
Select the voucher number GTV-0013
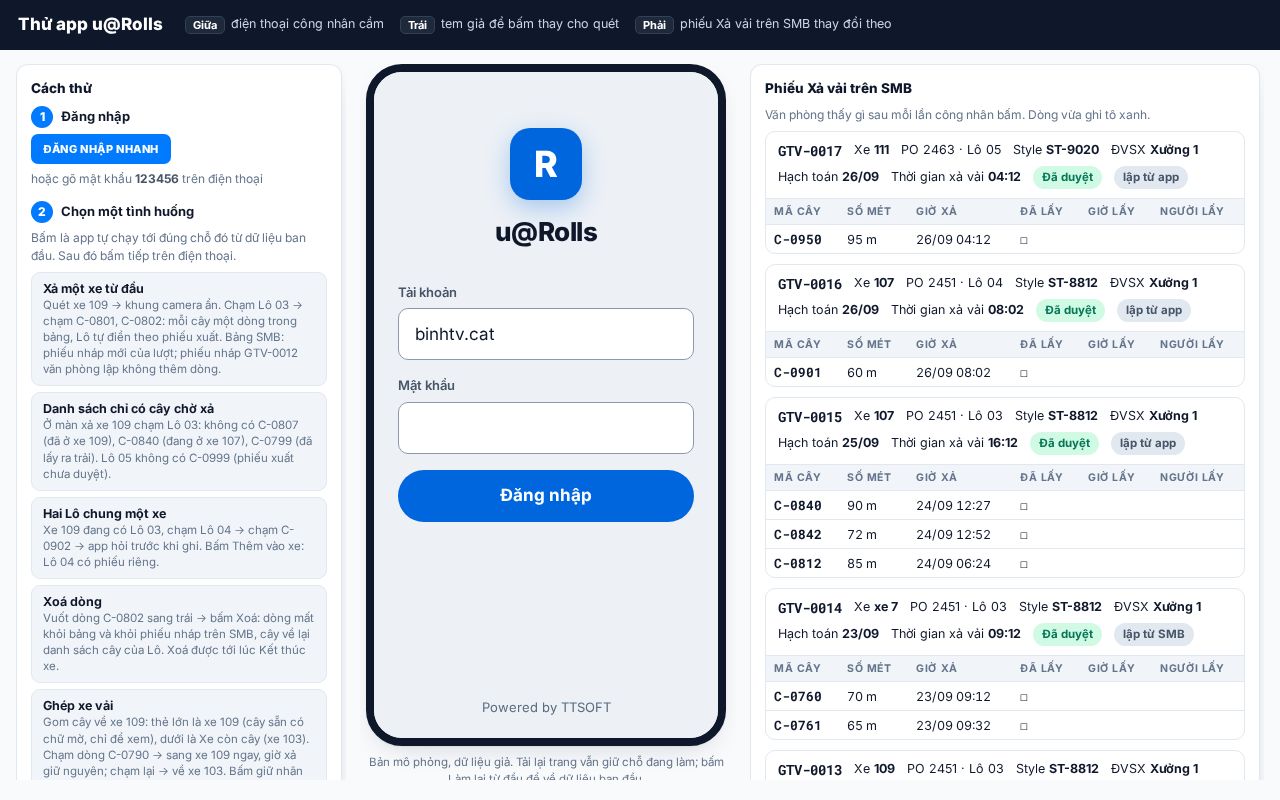point(810,770)
